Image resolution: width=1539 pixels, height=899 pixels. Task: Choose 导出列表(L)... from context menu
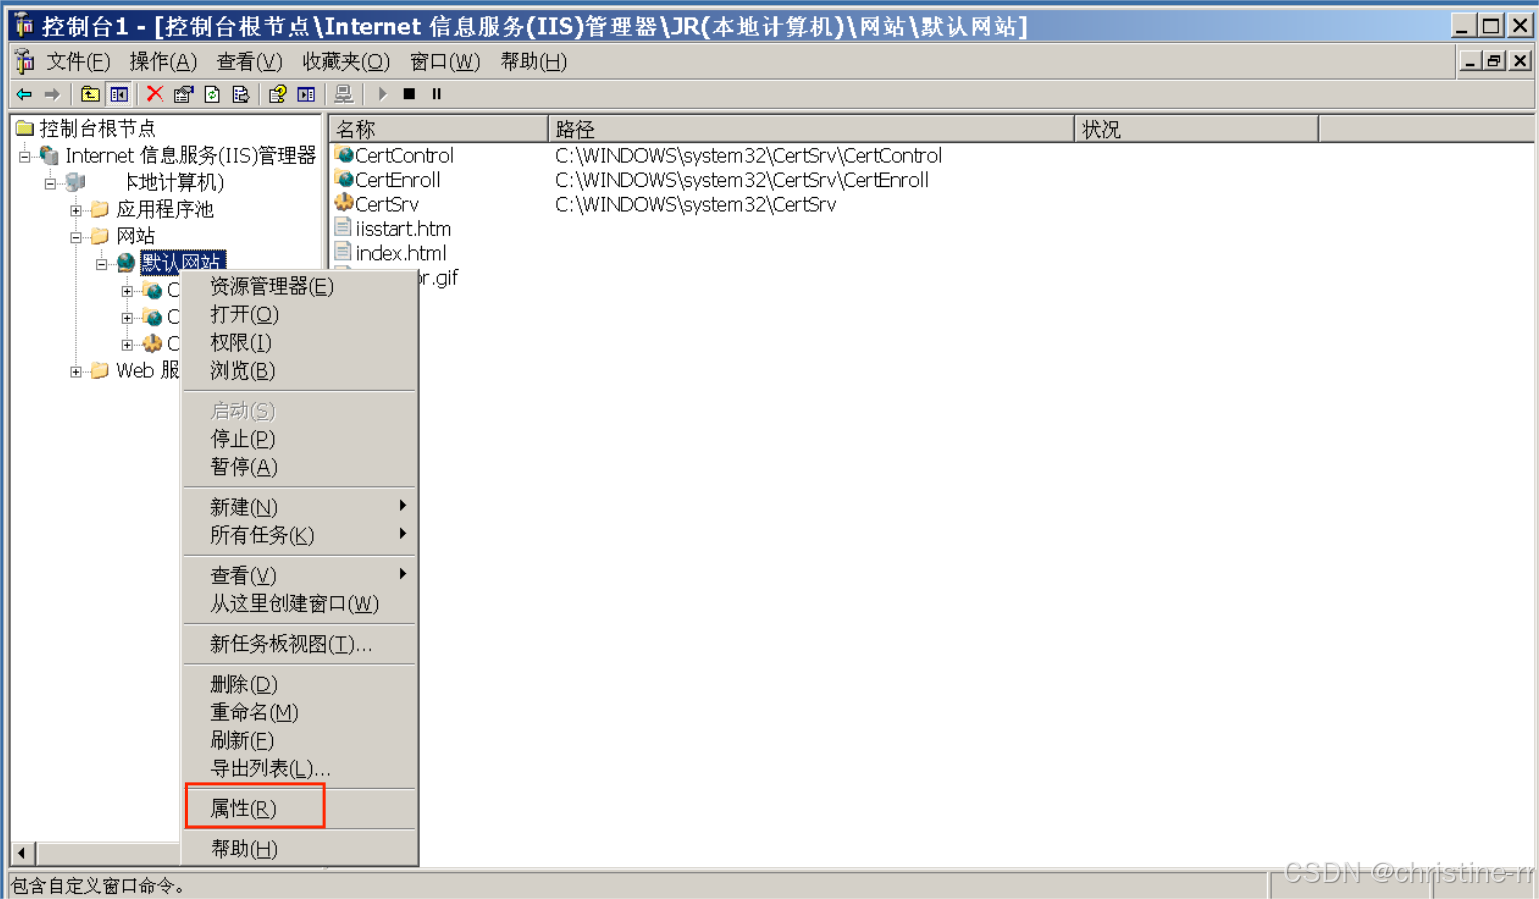[299, 769]
